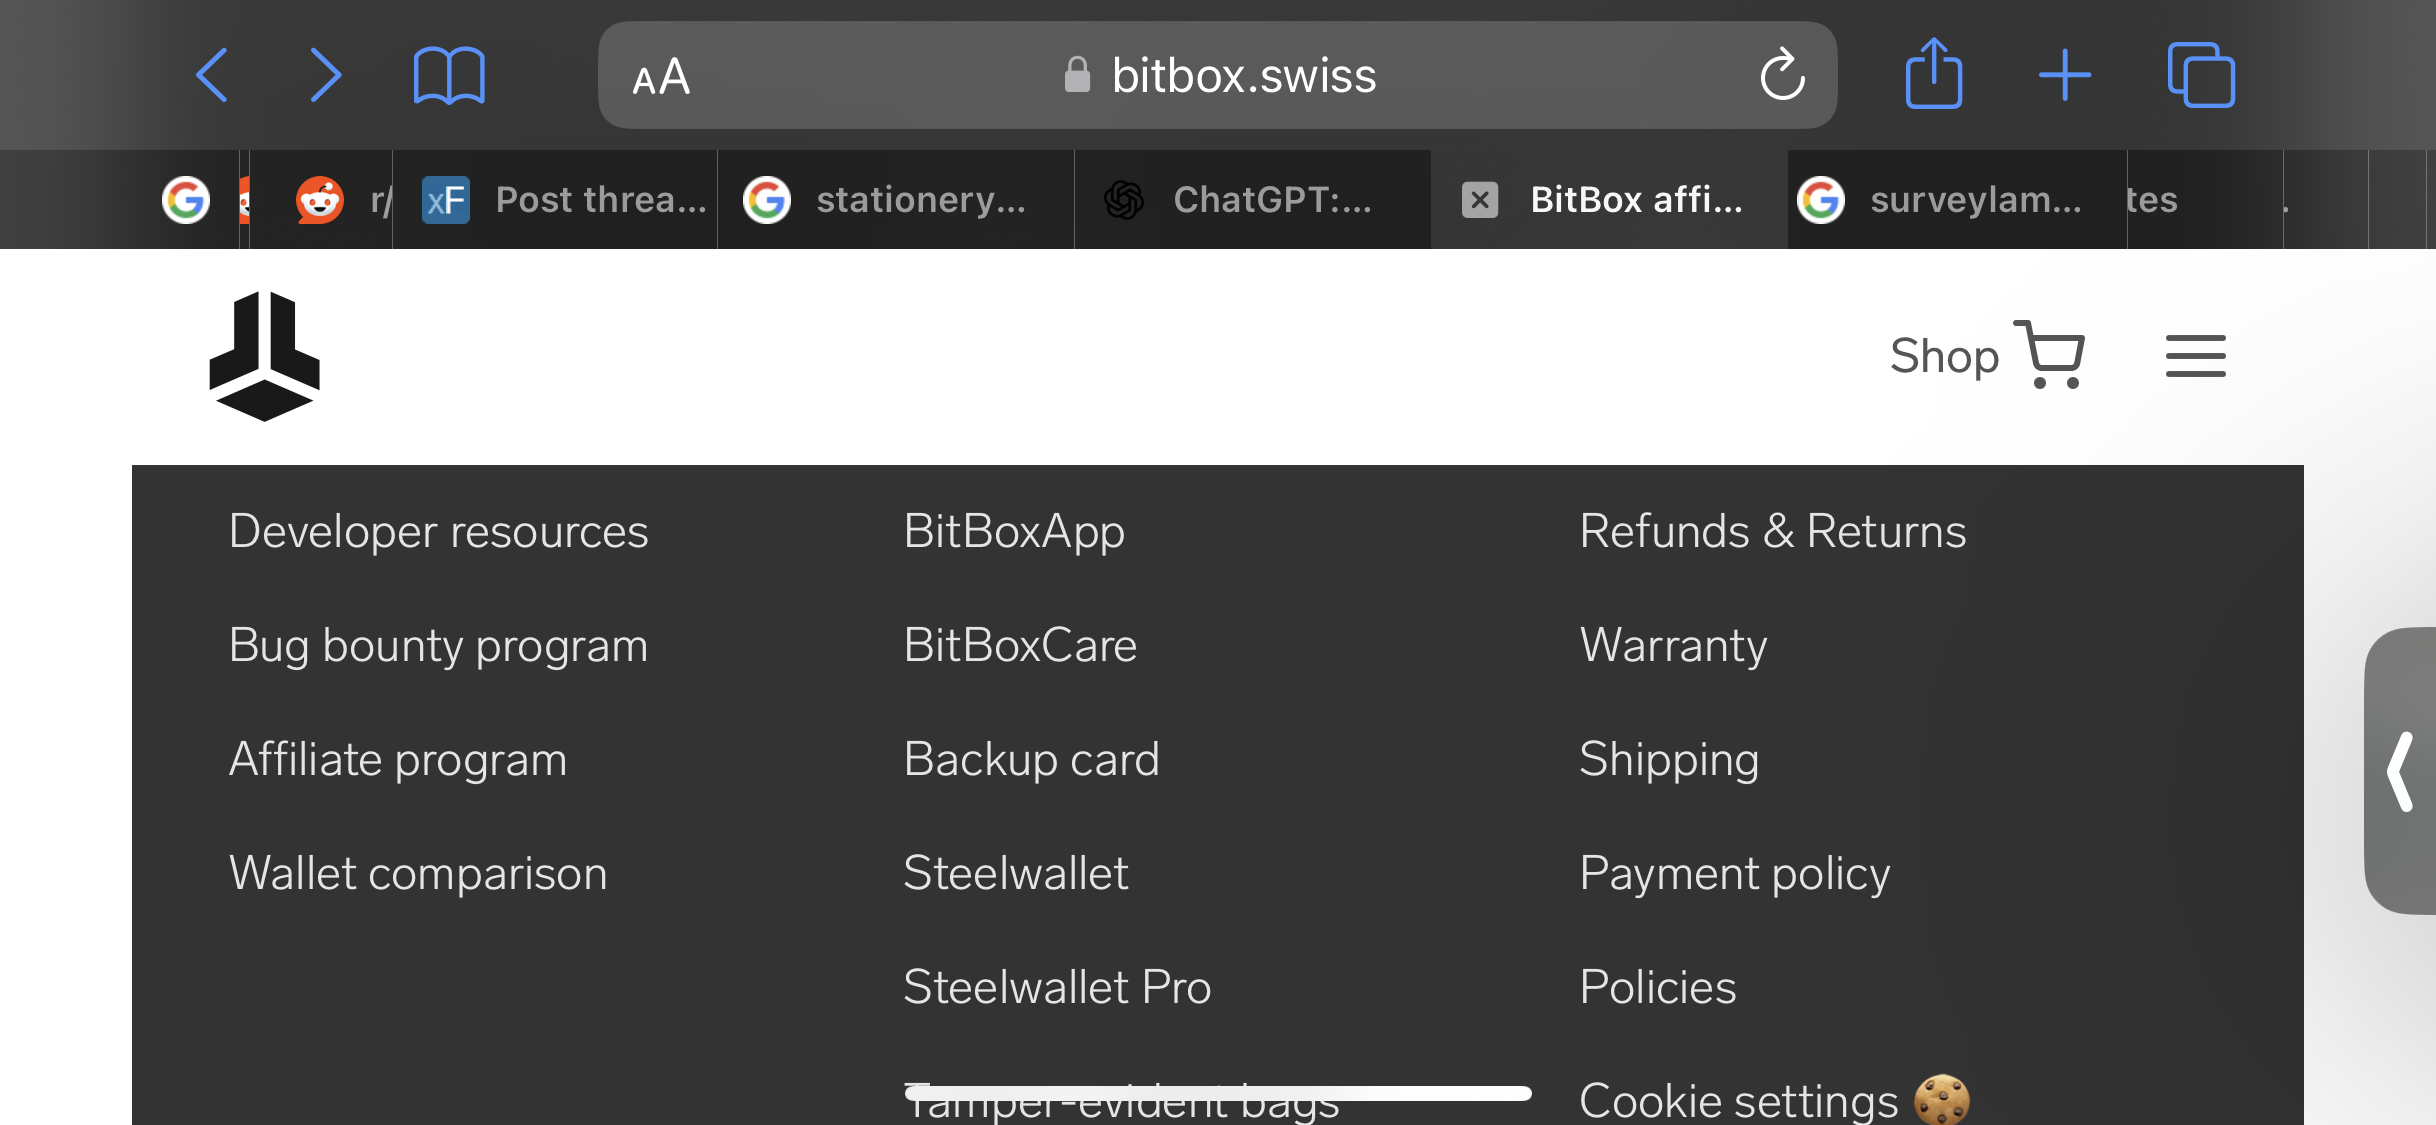This screenshot has height=1125, width=2436.
Task: Switch to the ChatGPT tab
Action: coord(1252,200)
